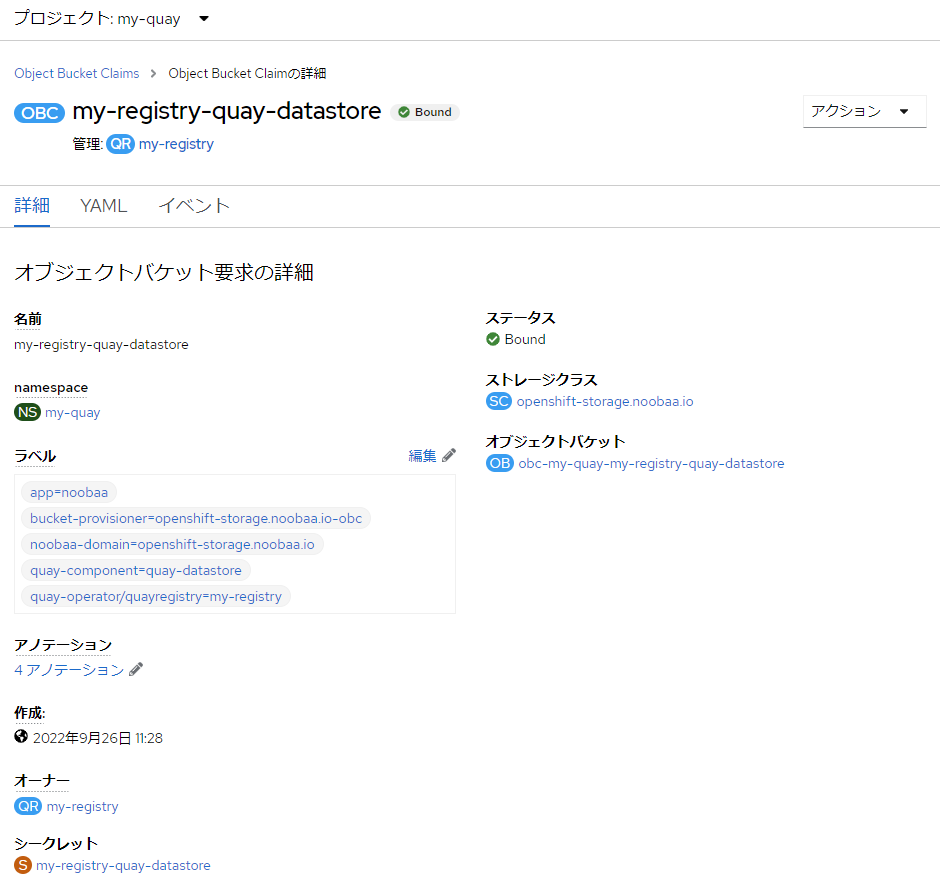Switch to the YAML tab

tap(103, 205)
